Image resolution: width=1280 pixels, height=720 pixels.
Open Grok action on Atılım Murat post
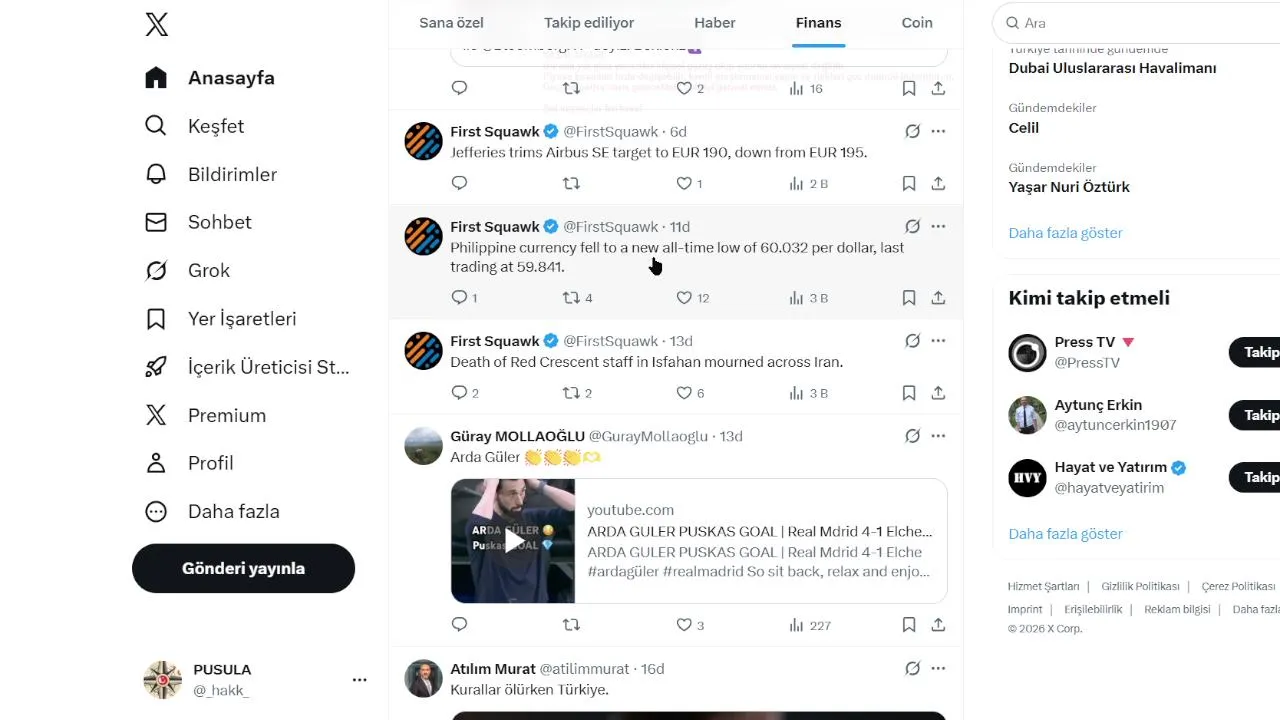[912, 669]
